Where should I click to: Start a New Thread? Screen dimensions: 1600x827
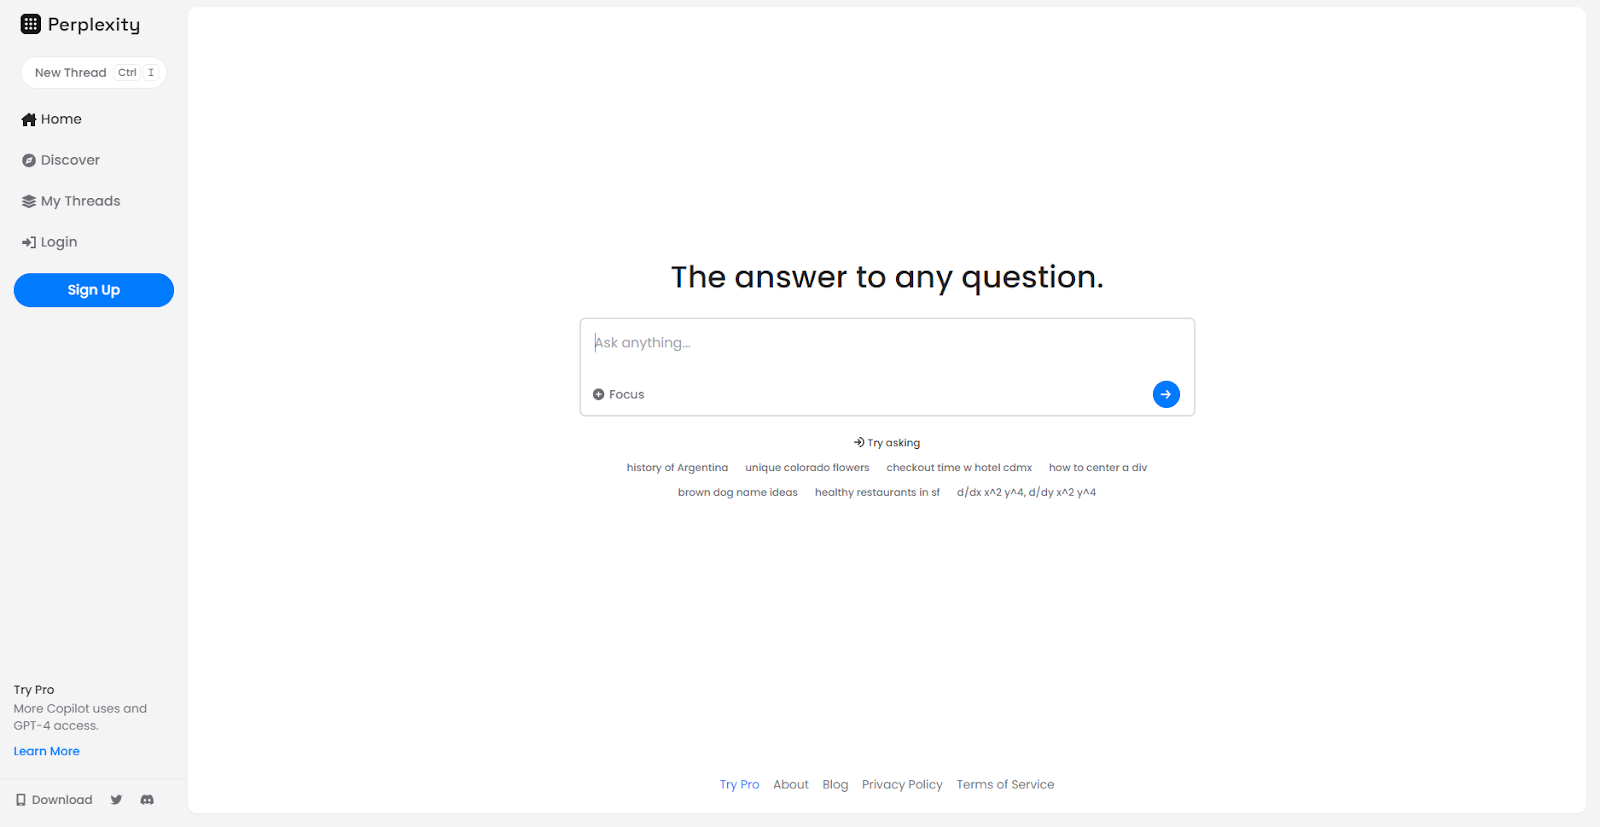(x=93, y=72)
